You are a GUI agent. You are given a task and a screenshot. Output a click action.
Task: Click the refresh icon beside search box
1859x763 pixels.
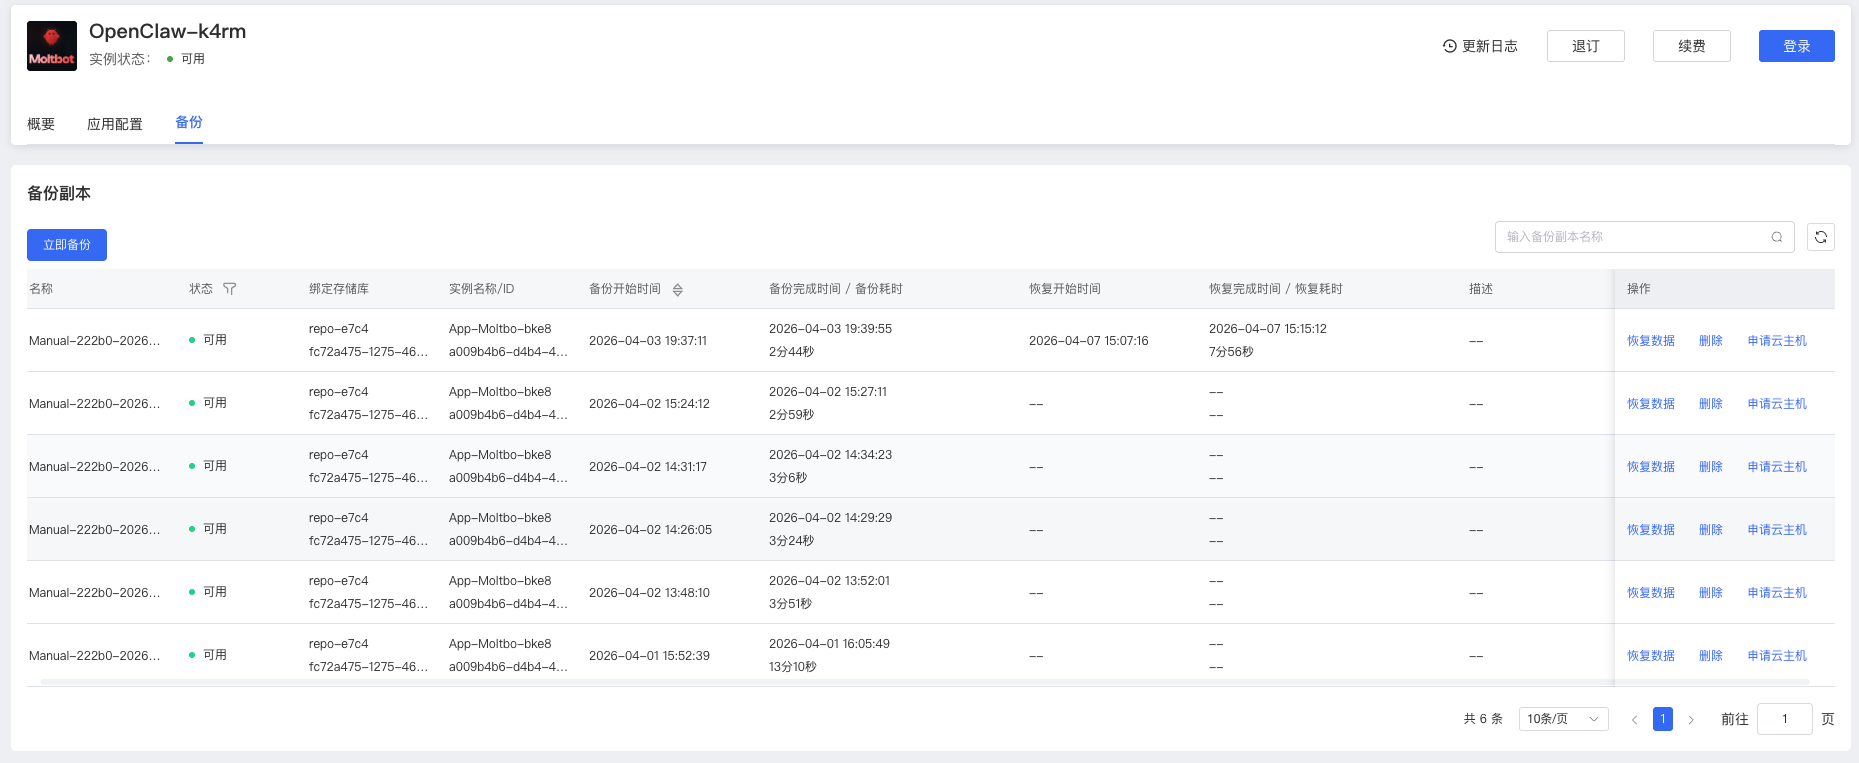pyautogui.click(x=1820, y=237)
